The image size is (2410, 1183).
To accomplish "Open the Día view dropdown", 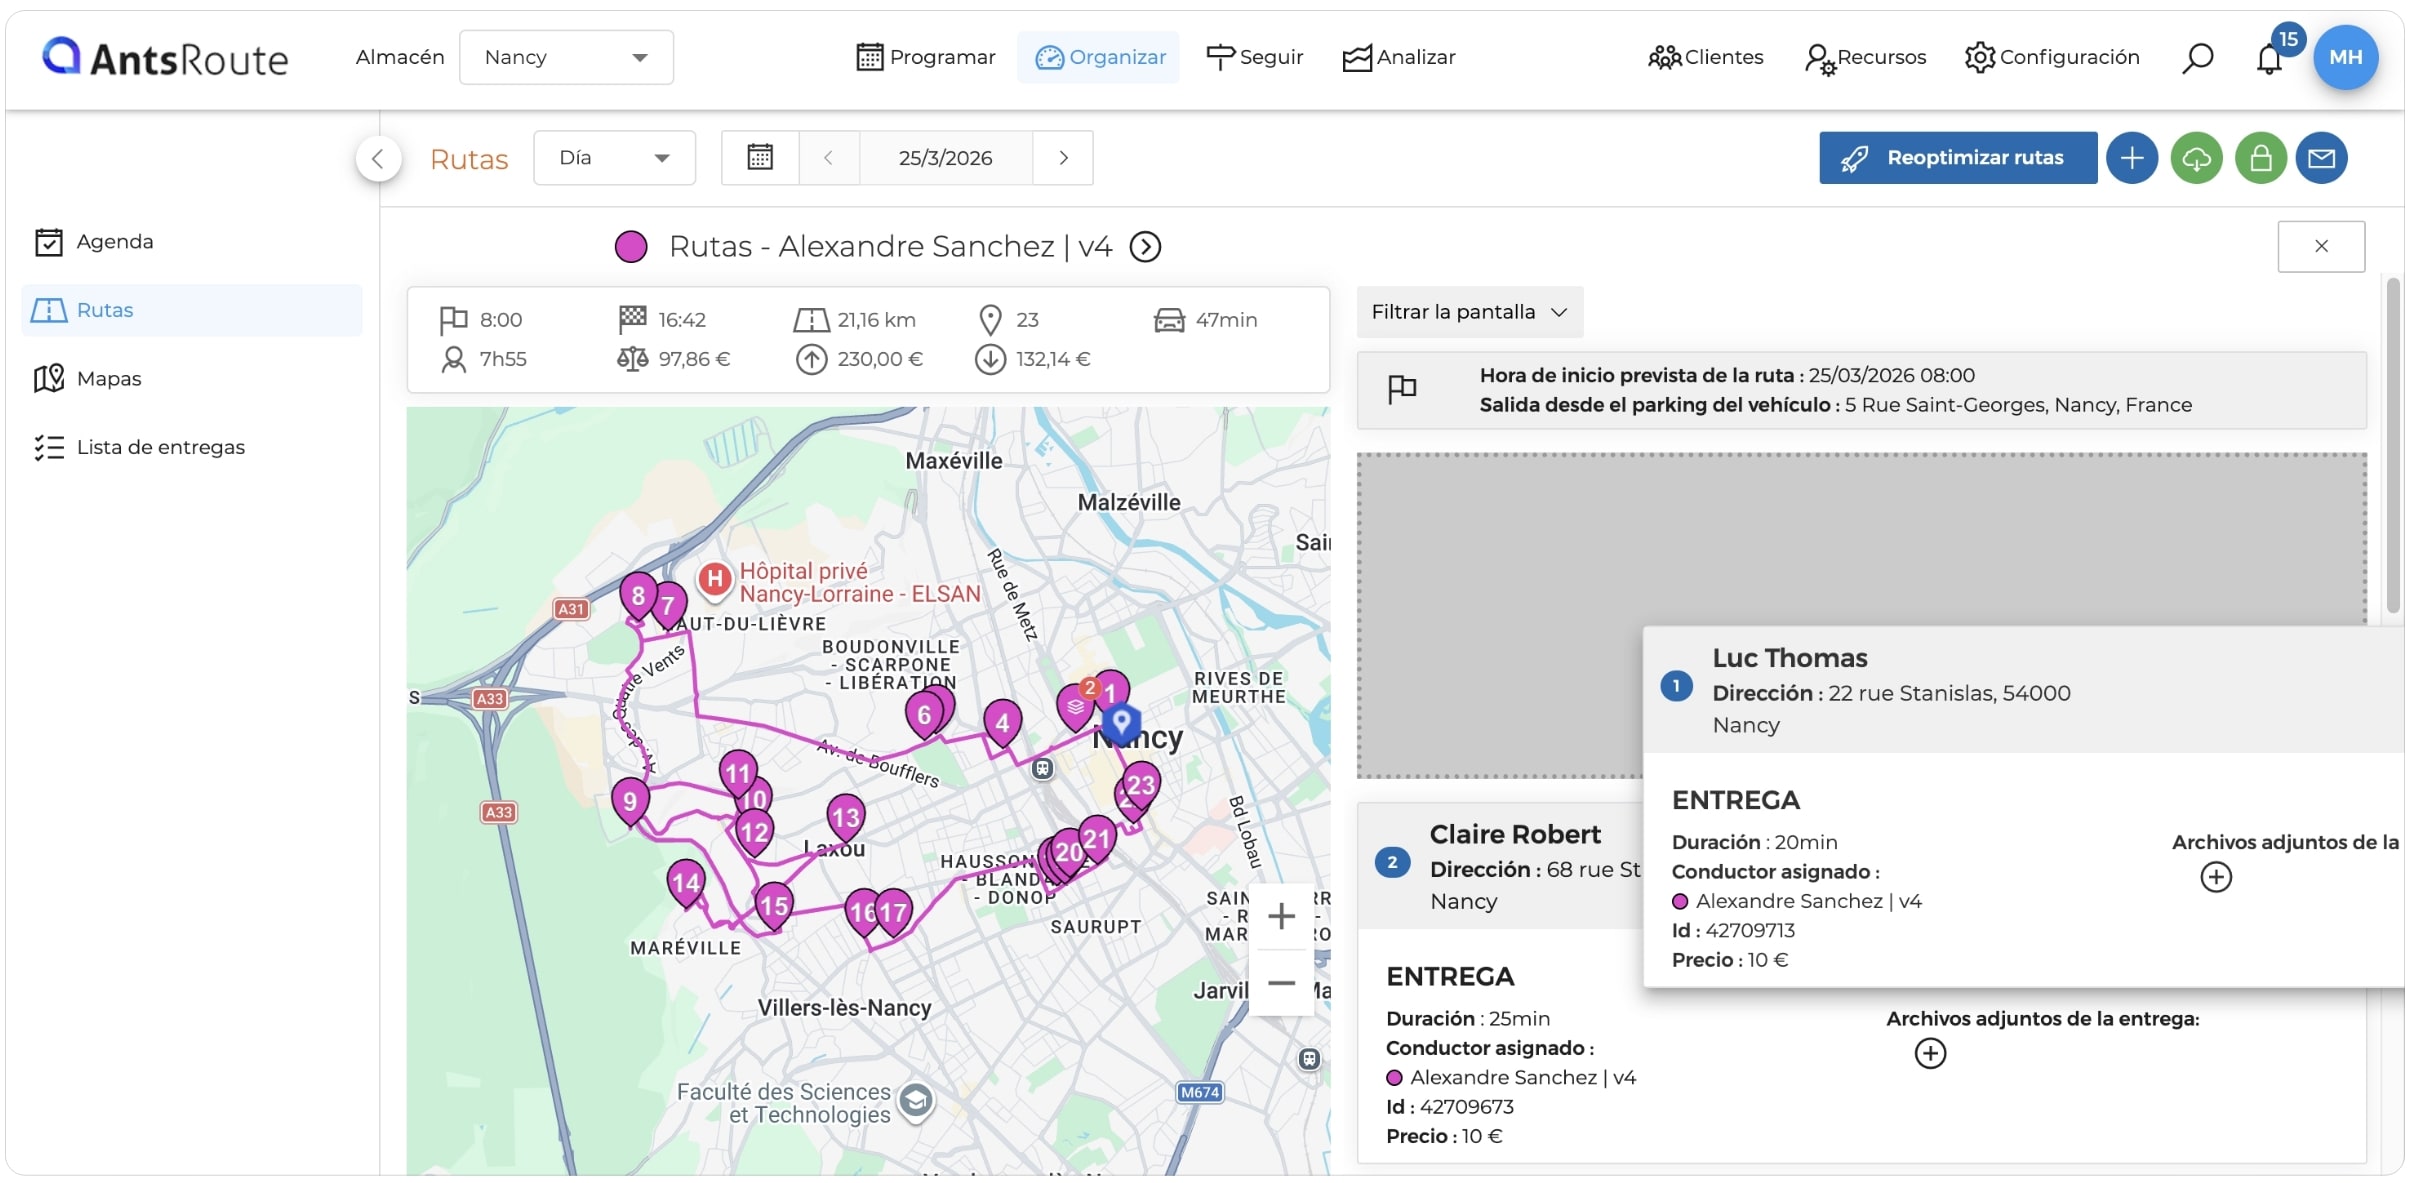I will 614,157.
